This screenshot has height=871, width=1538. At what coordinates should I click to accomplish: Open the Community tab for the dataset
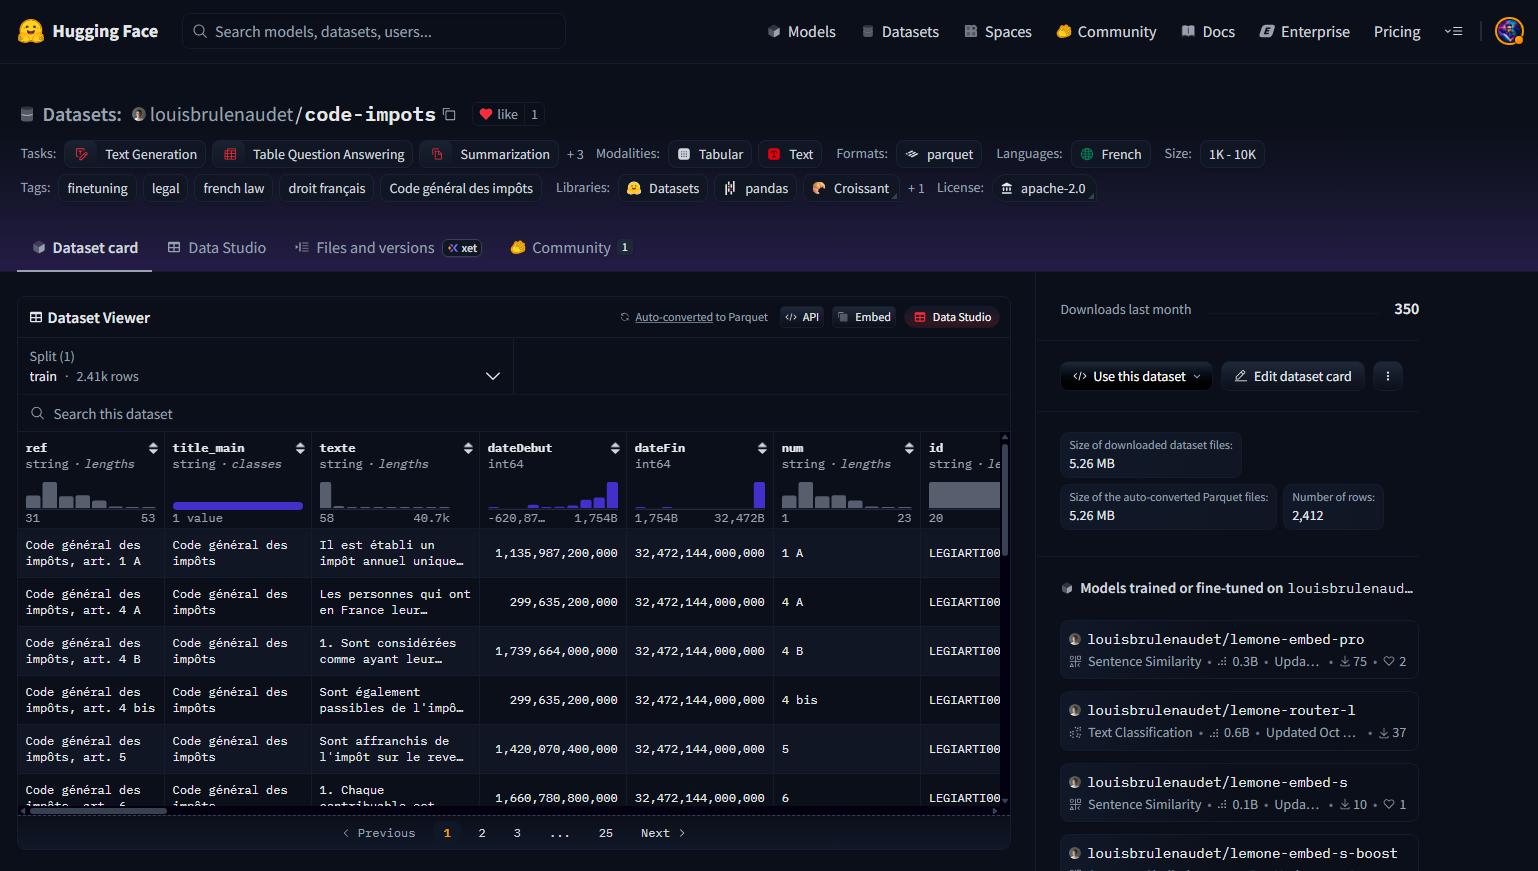pyautogui.click(x=570, y=248)
